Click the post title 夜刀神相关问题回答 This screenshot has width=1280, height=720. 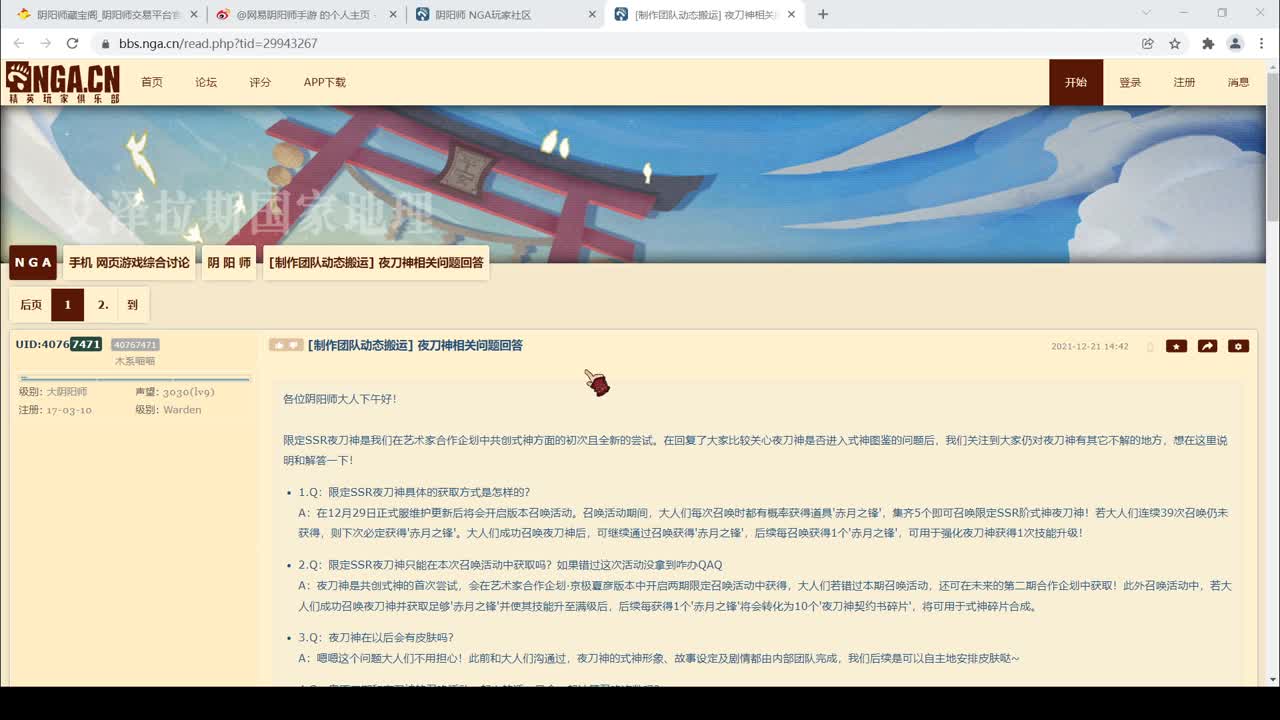[x=415, y=345]
